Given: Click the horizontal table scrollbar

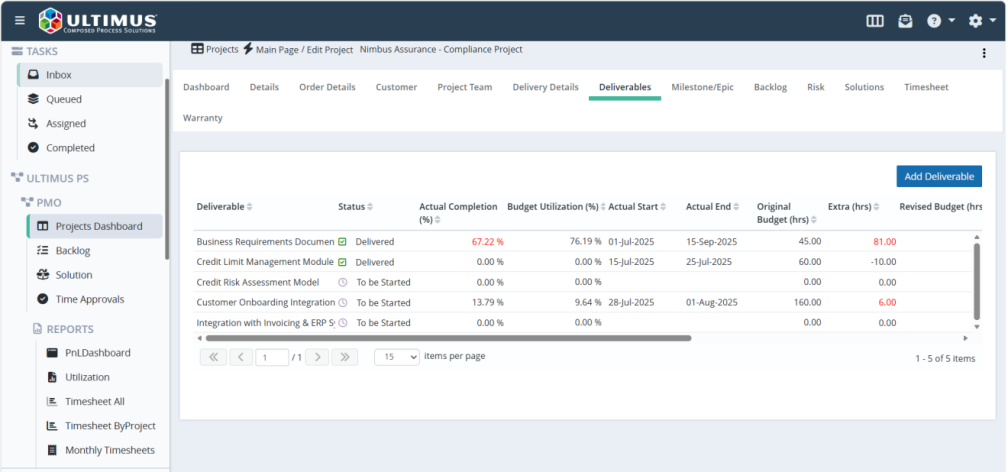Looking at the screenshot, I should click(448, 338).
